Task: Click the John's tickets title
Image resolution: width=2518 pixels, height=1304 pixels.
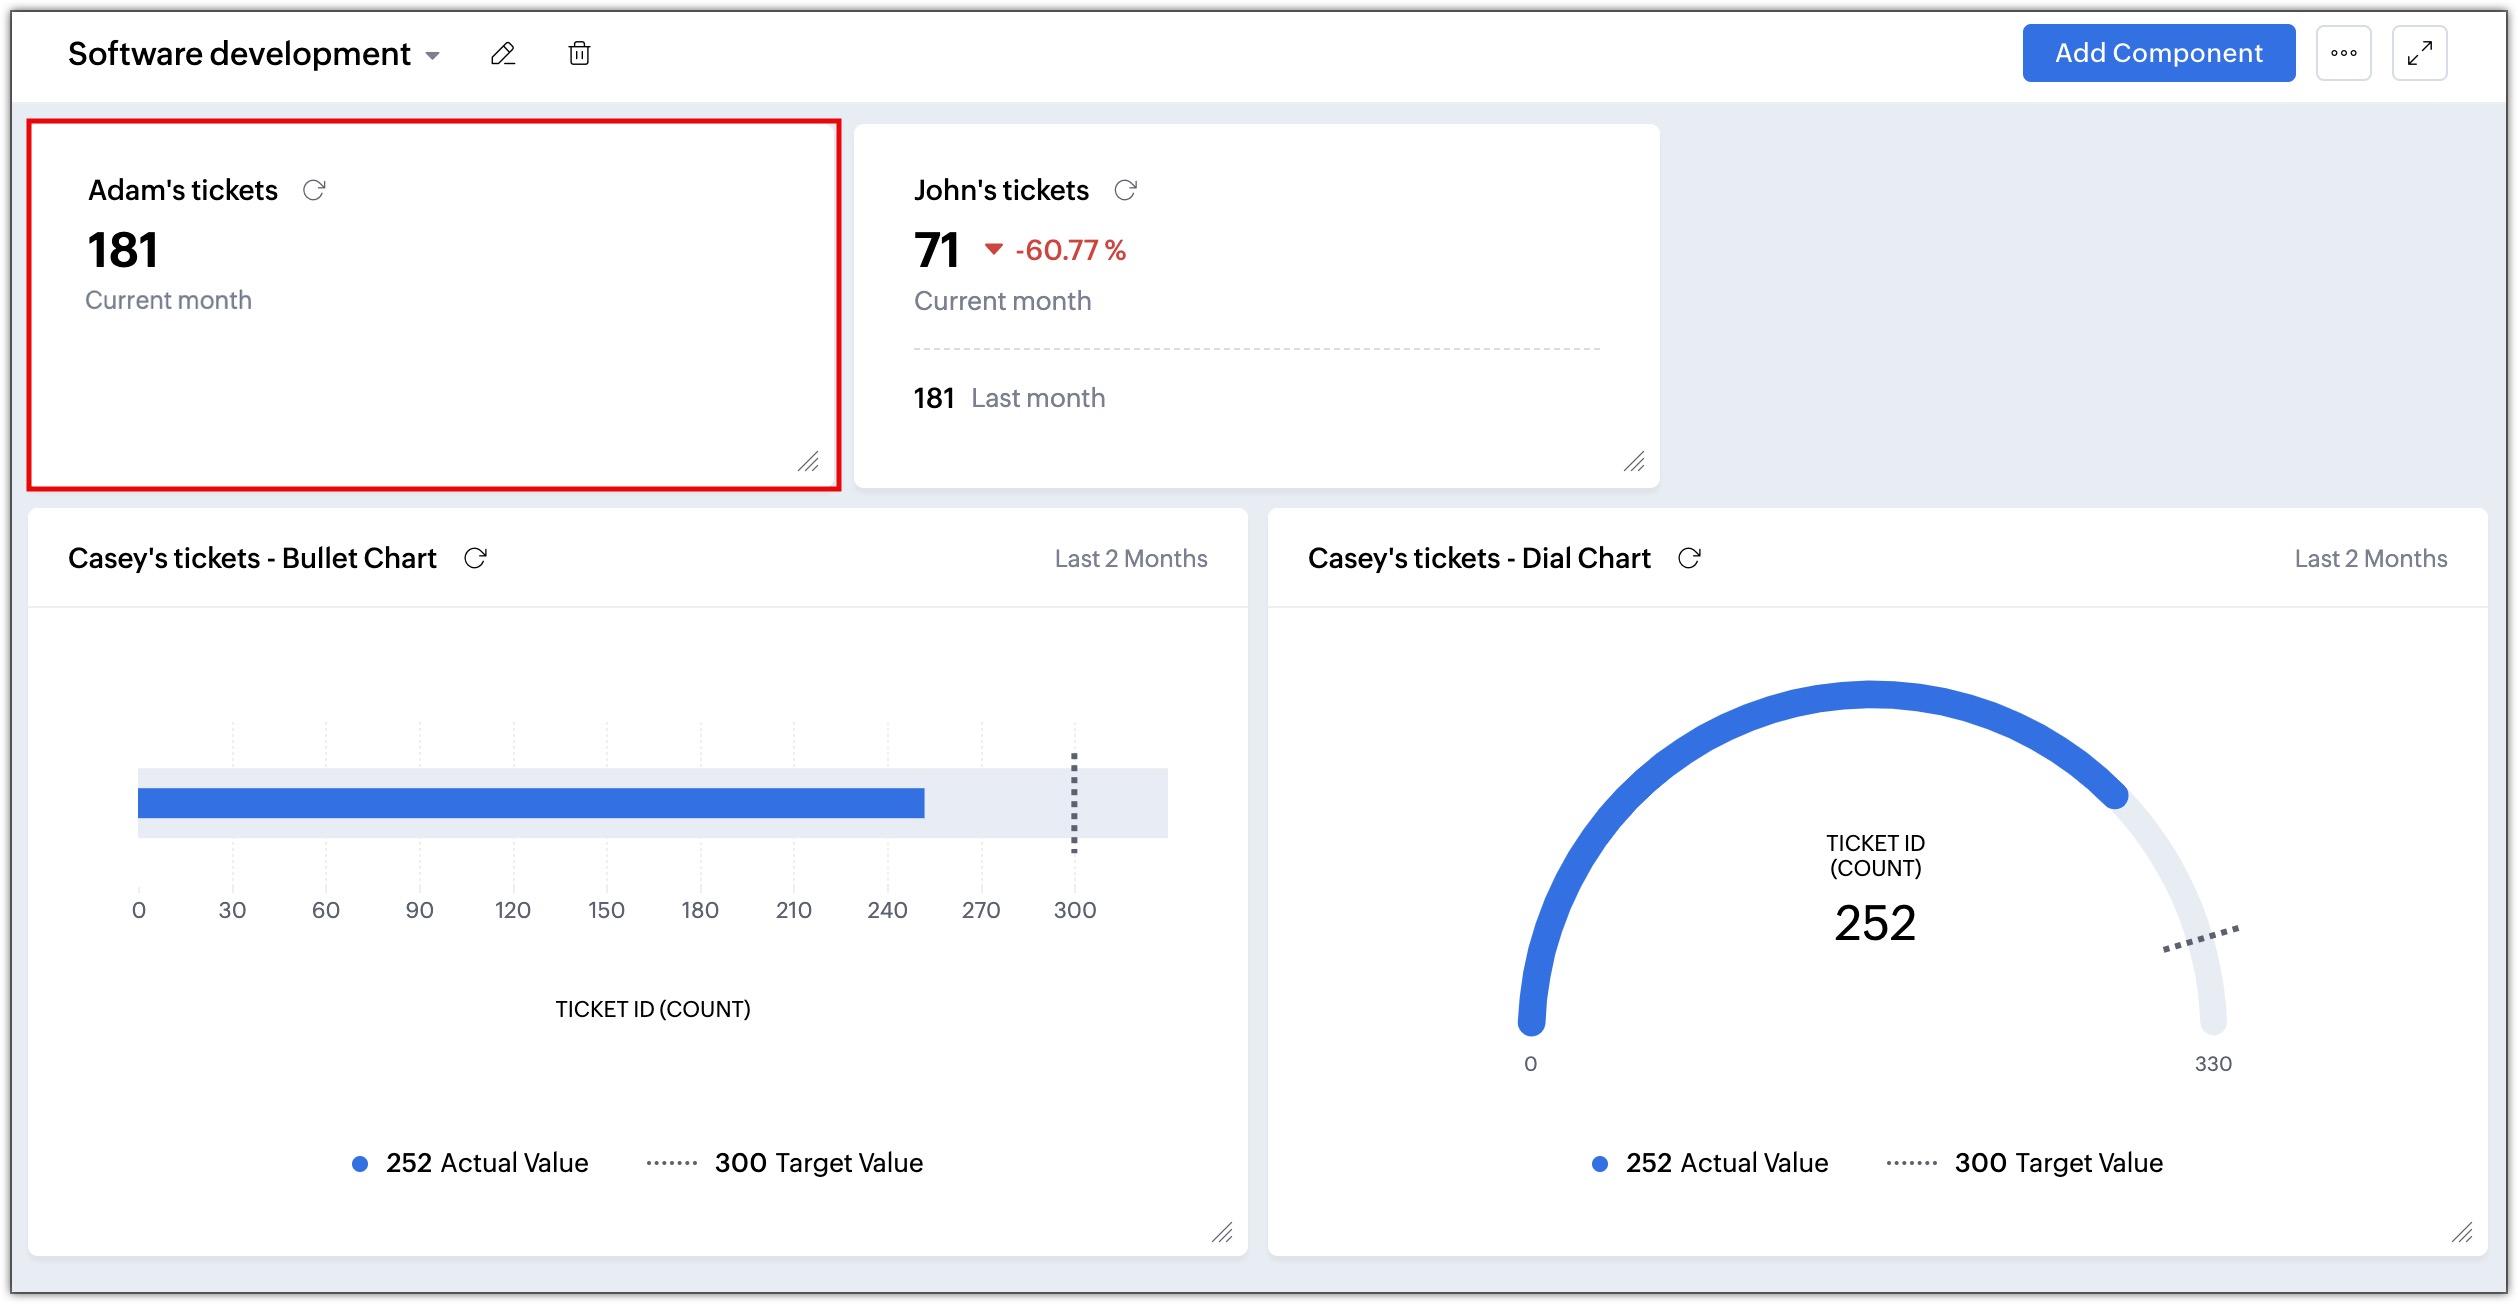Action: 1001,190
